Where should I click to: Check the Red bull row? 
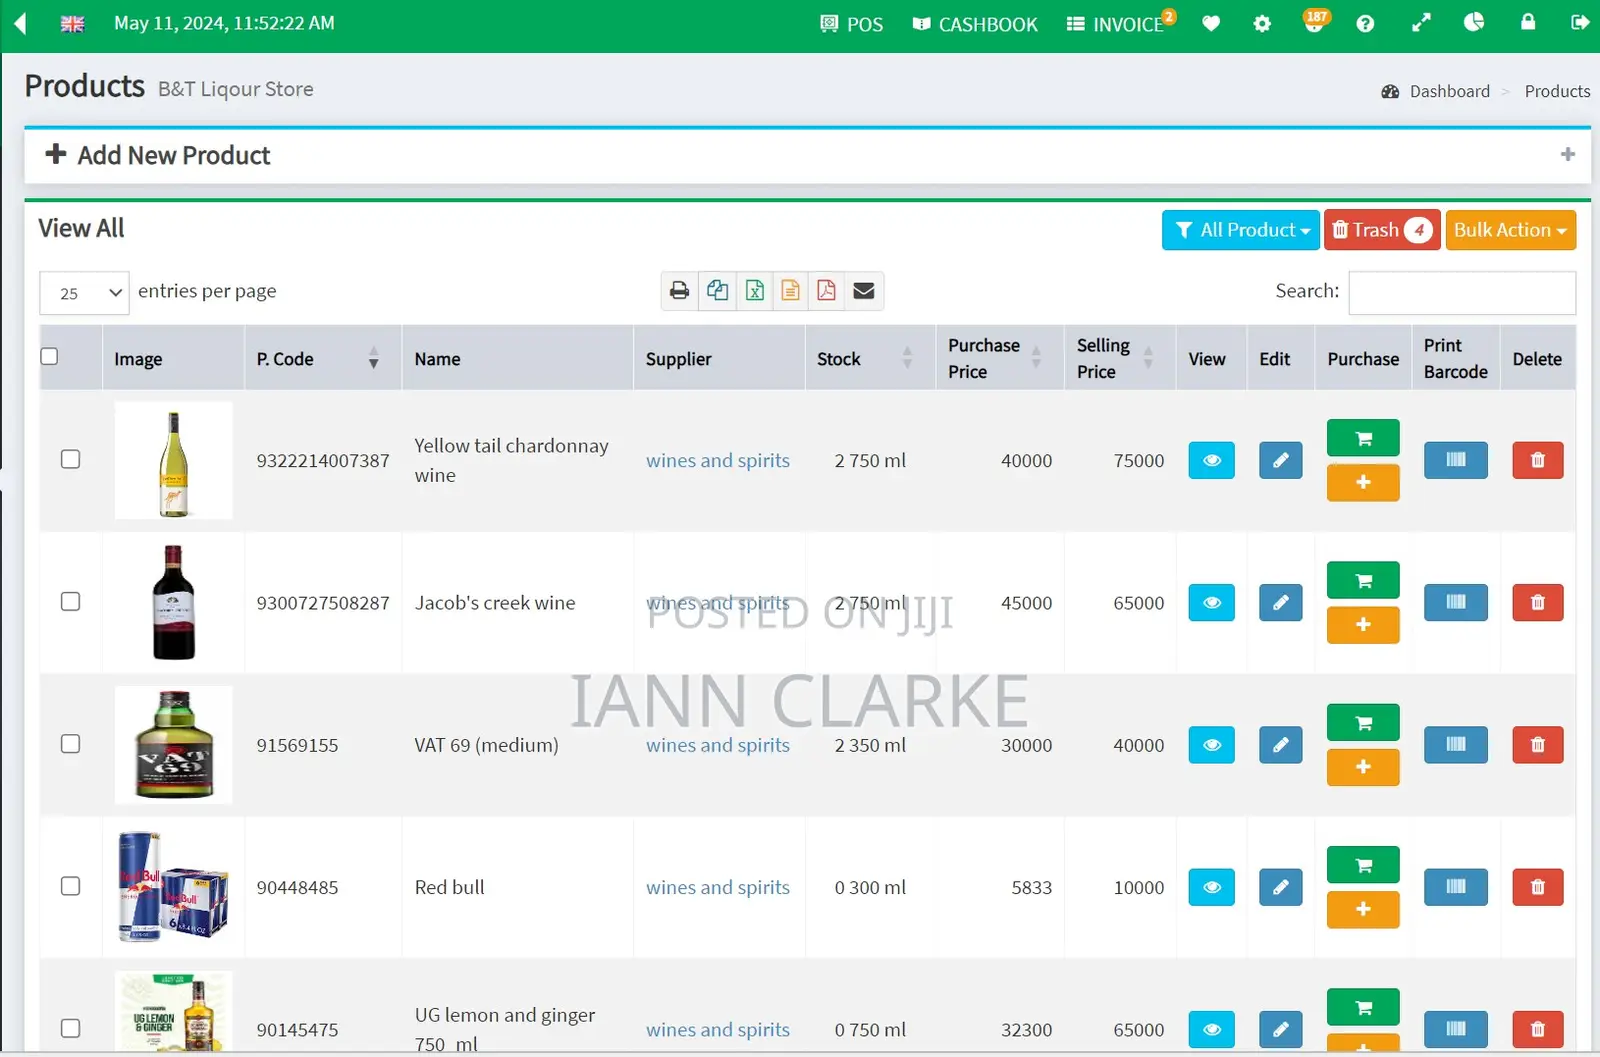tap(70, 886)
